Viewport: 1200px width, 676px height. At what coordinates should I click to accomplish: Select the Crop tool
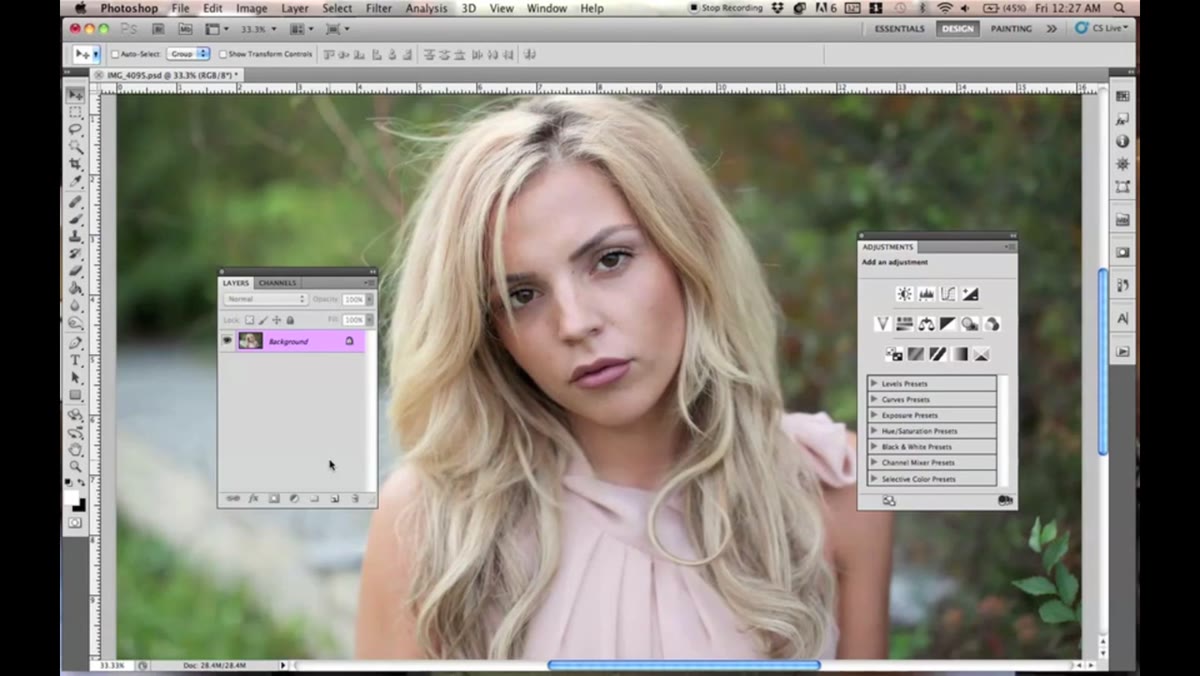click(75, 163)
